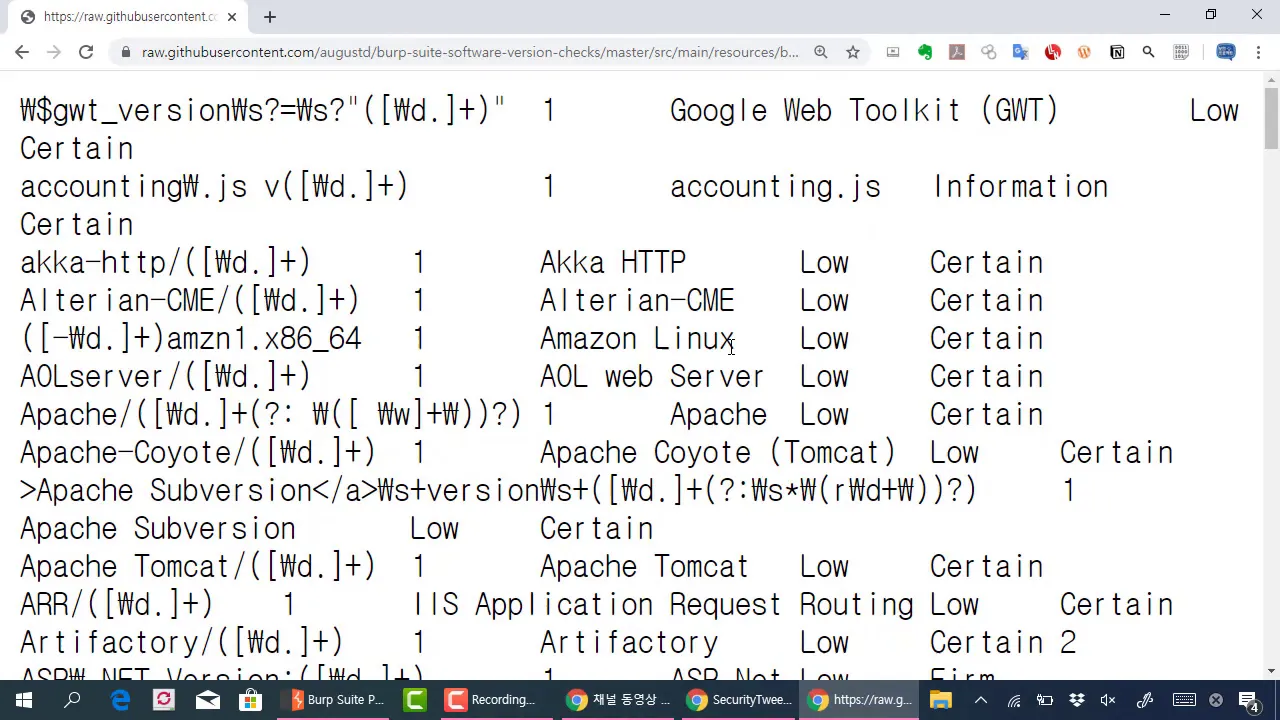Open the WordPress extension icon
The image size is (1280, 720).
(1084, 52)
